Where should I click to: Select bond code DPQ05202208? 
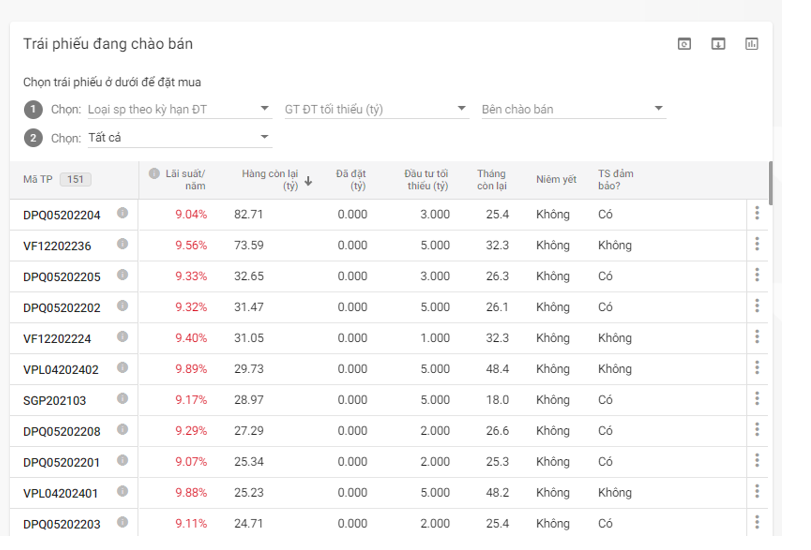[62, 432]
